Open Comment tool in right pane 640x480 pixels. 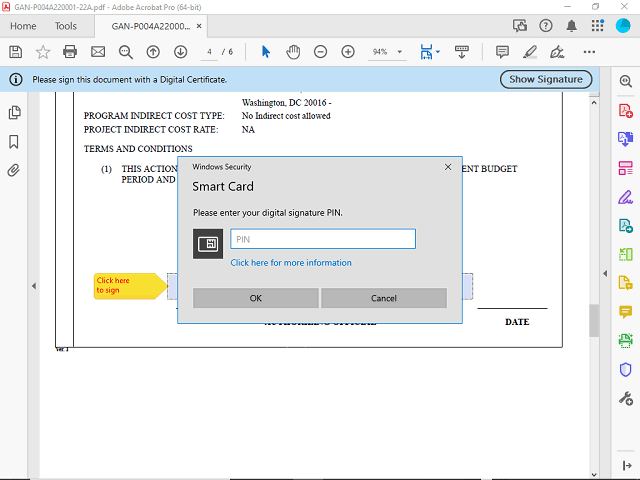click(626, 312)
